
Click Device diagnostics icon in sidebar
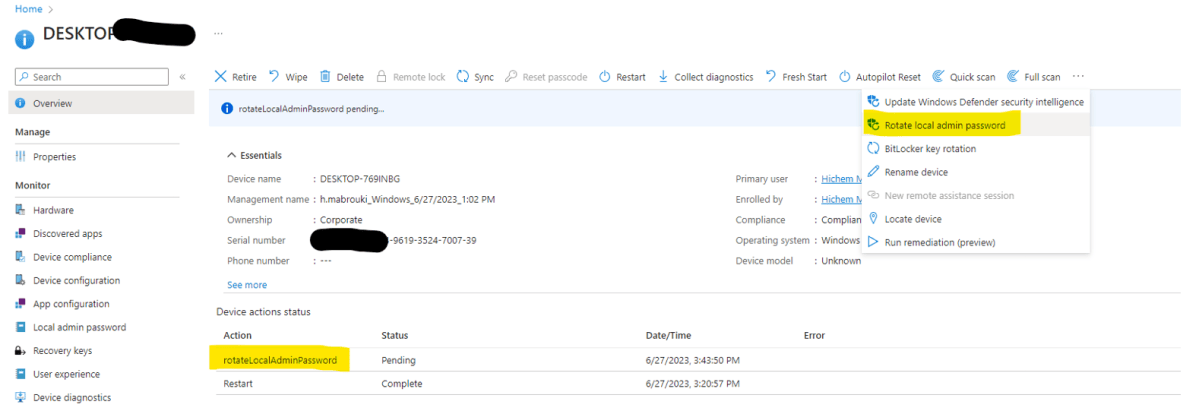21,397
